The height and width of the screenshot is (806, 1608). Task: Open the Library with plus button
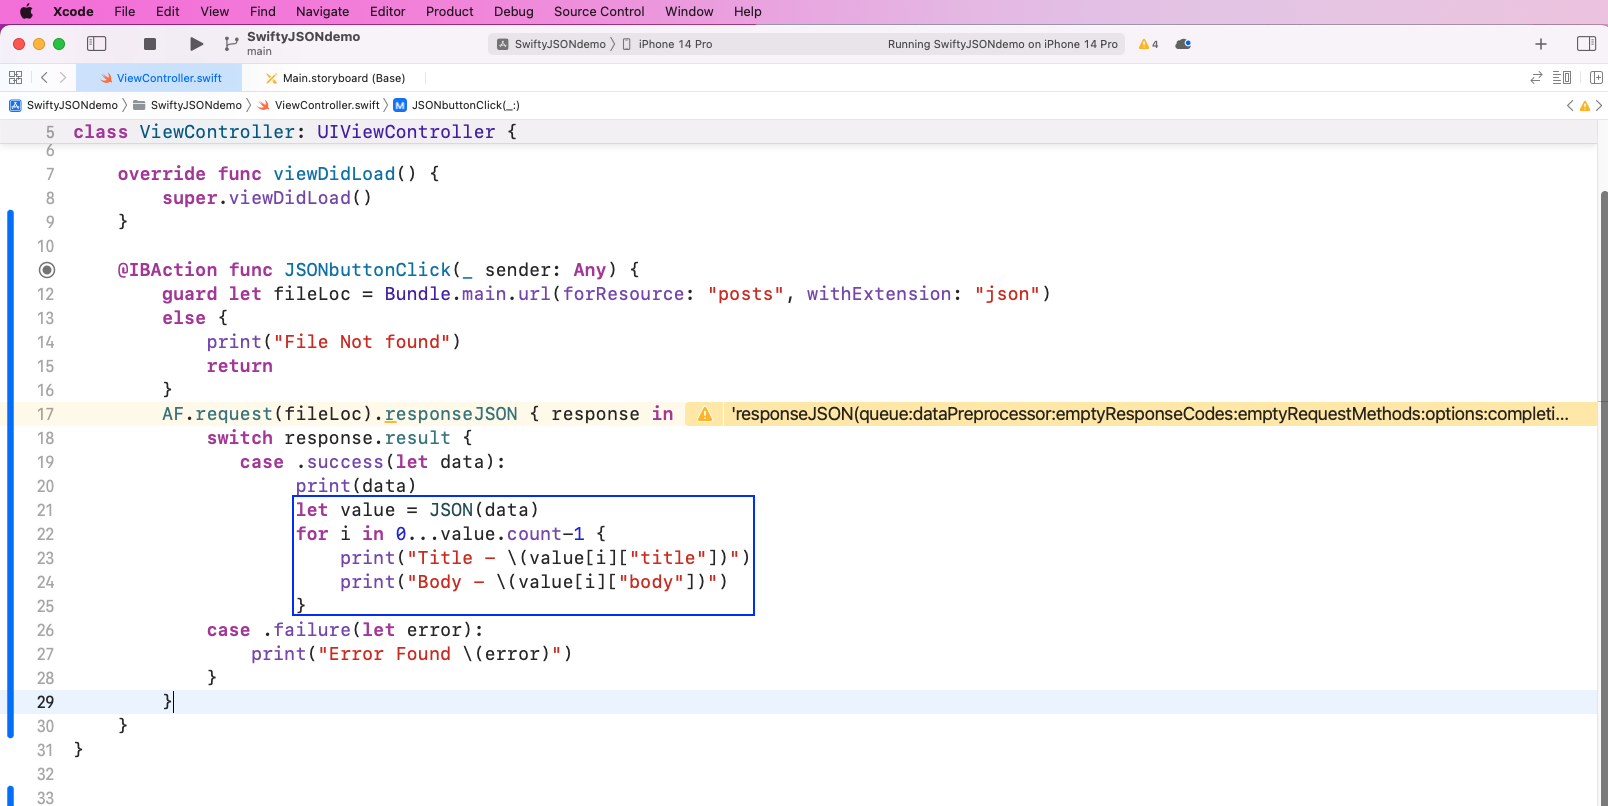[1541, 44]
